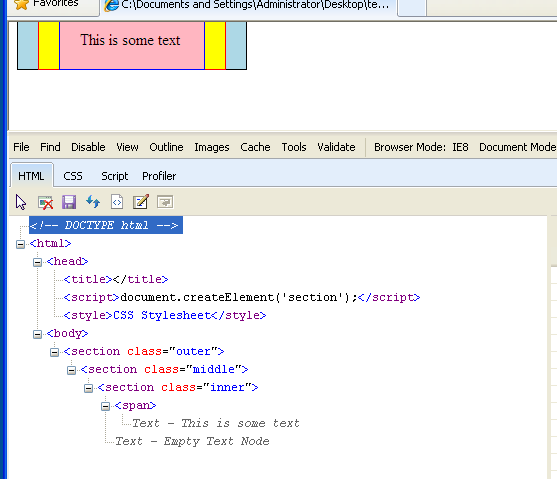Viewport: 557px width, 479px height.
Task: Click Browser Mode: IE8 button
Action: pyautogui.click(x=421, y=147)
